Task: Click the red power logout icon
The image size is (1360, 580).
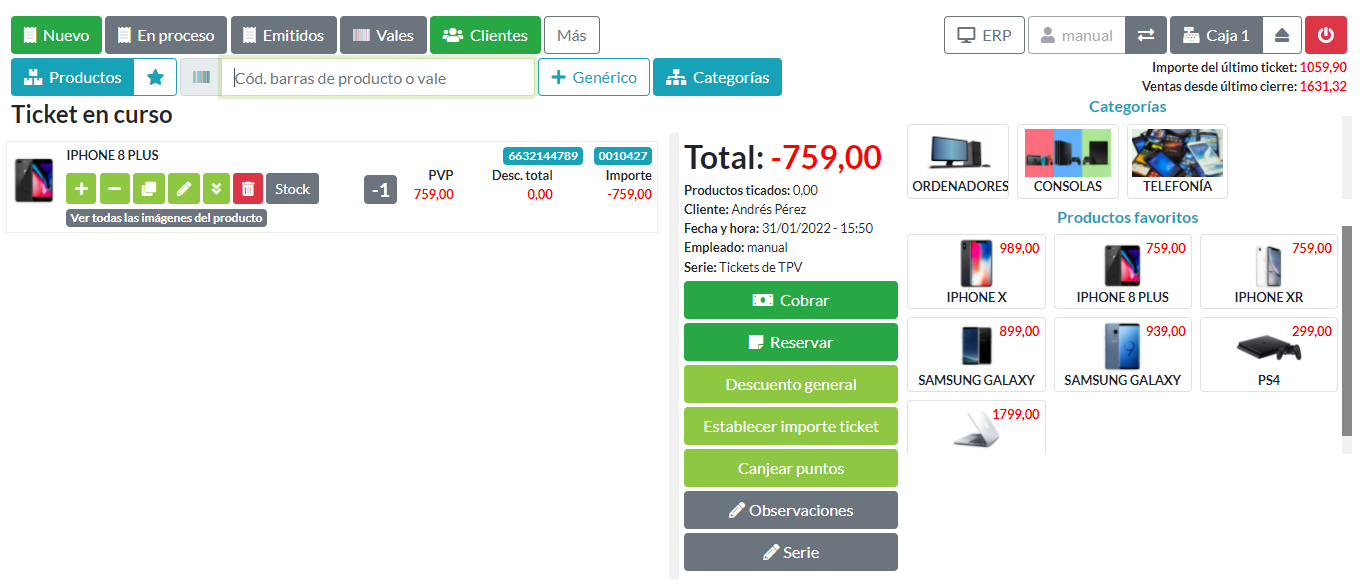Action: (x=1326, y=35)
